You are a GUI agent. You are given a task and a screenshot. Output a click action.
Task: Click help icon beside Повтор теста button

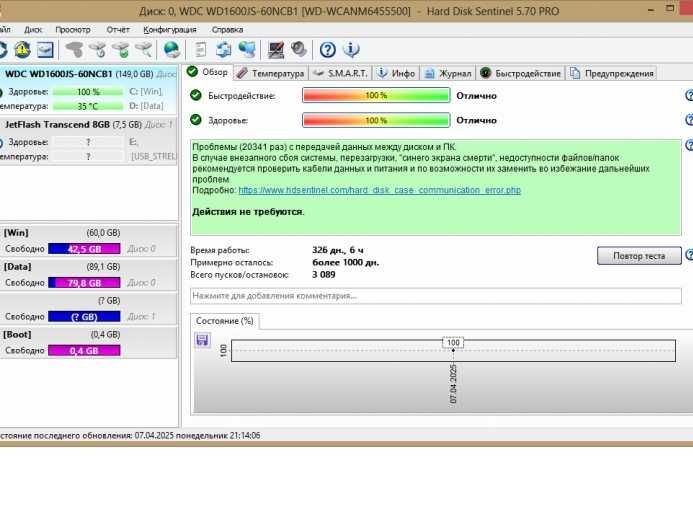tap(689, 255)
